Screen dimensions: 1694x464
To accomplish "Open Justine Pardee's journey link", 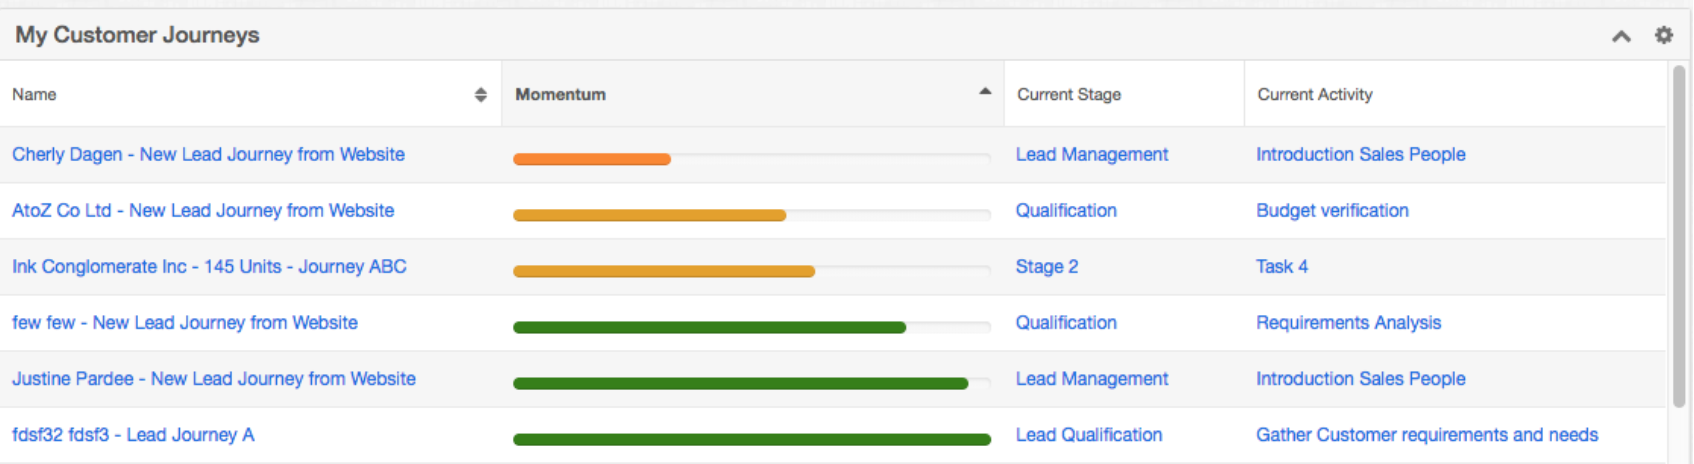I will click(214, 378).
